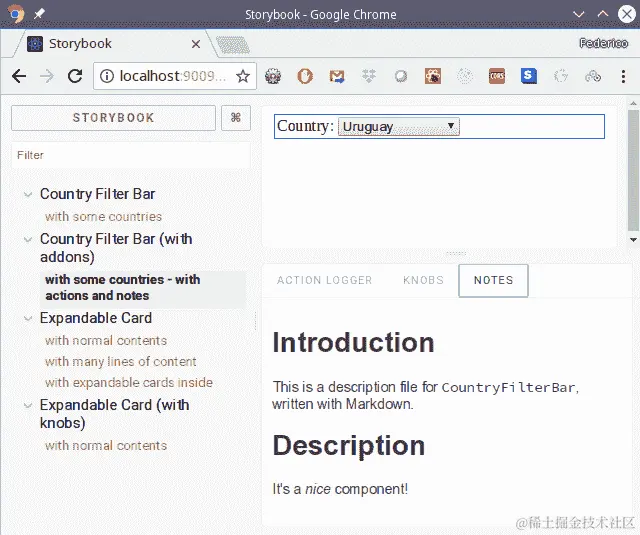
Task: Open the Chrome three-dot menu
Action: 623,76
